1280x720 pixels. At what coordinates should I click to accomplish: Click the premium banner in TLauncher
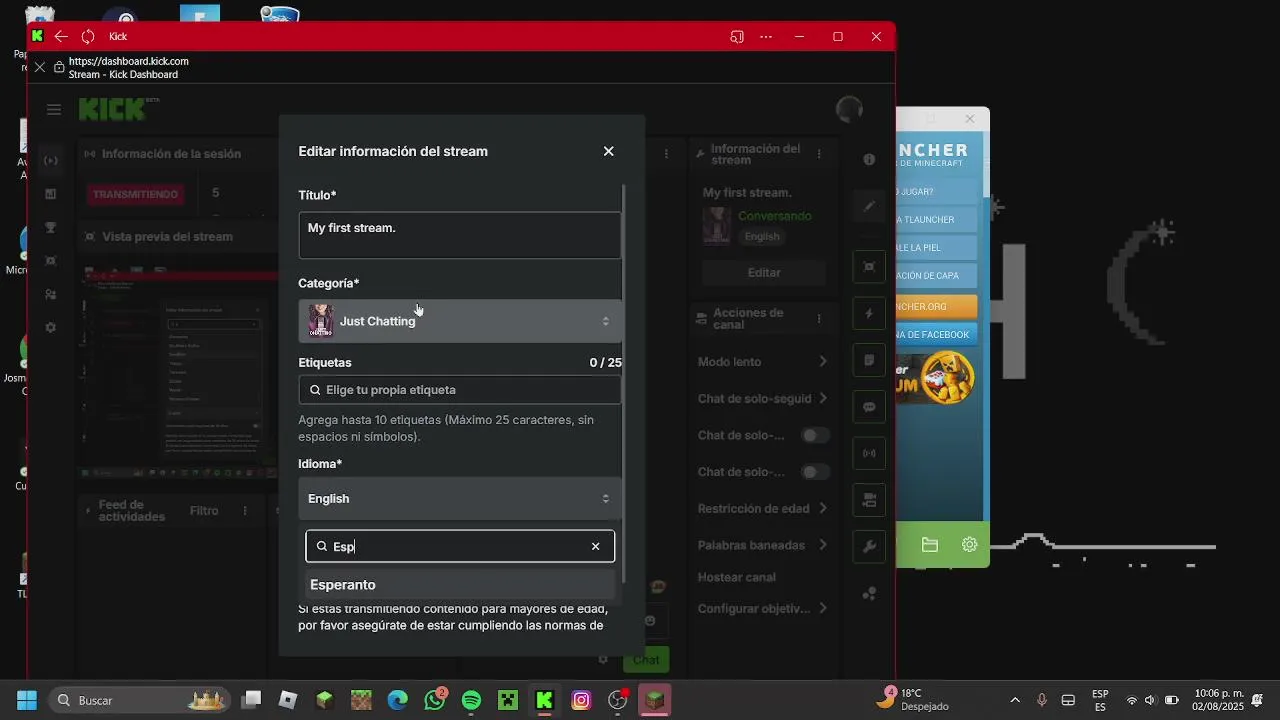click(936, 378)
